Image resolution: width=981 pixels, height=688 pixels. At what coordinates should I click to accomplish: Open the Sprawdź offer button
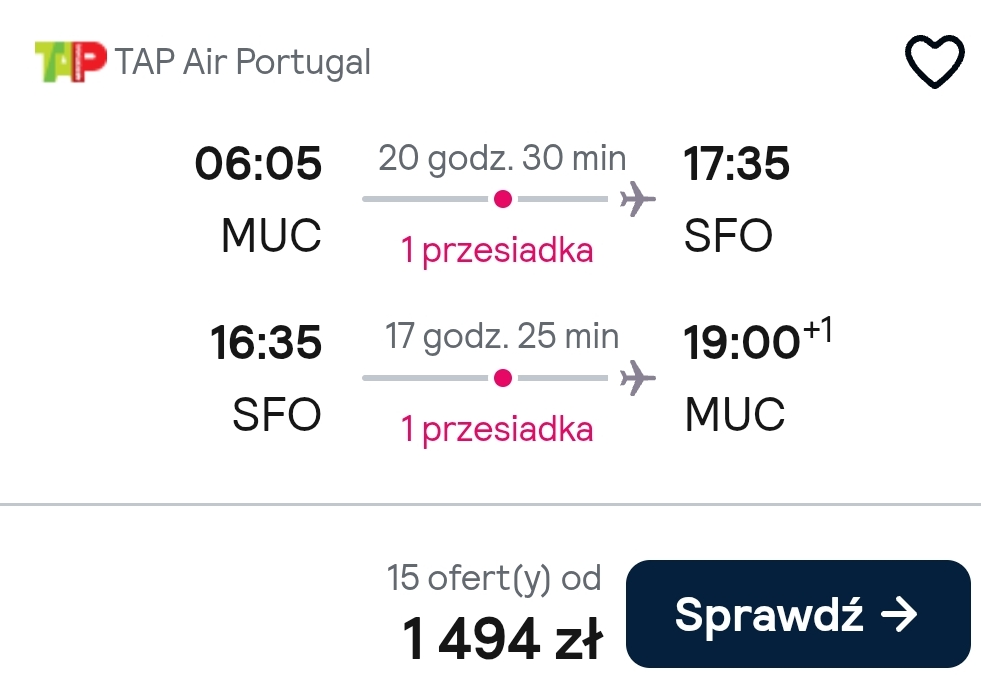click(798, 614)
